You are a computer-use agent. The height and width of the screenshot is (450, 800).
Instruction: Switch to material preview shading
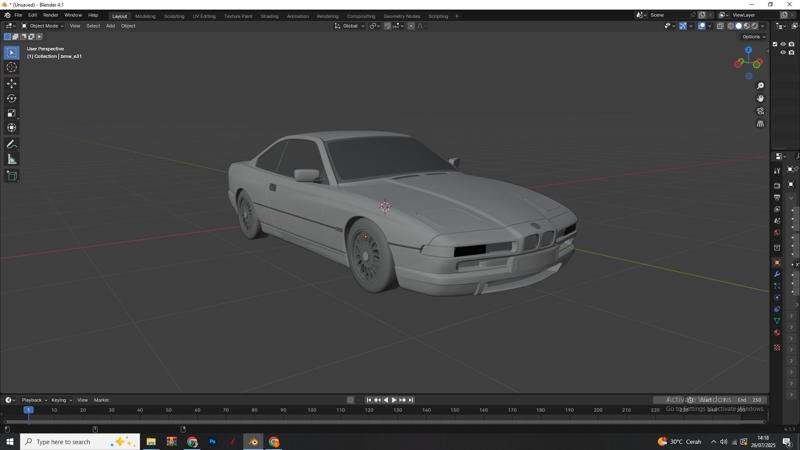point(746,26)
